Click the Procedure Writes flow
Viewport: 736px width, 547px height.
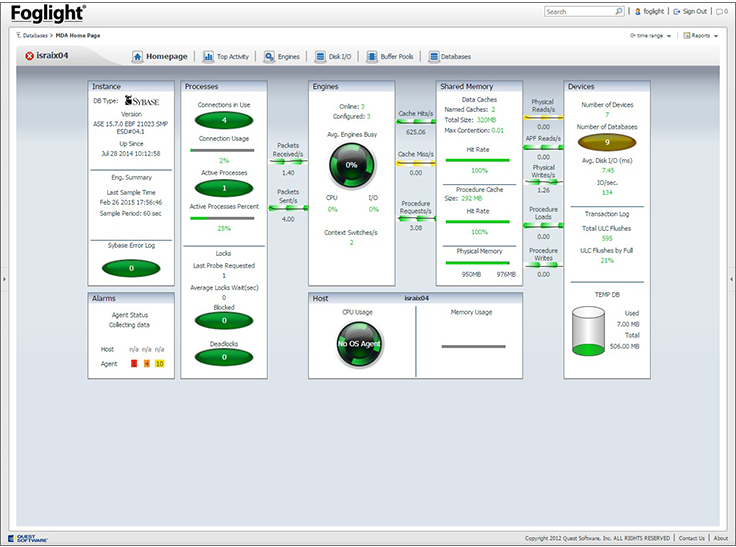tap(543, 265)
